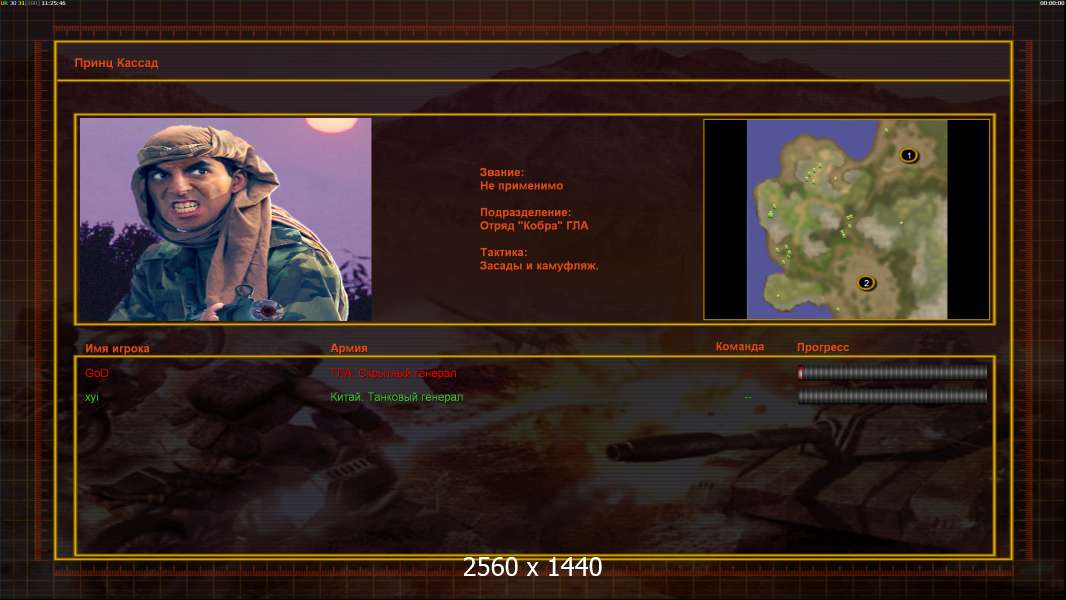Click the 'Звание:' label

pos(502,173)
